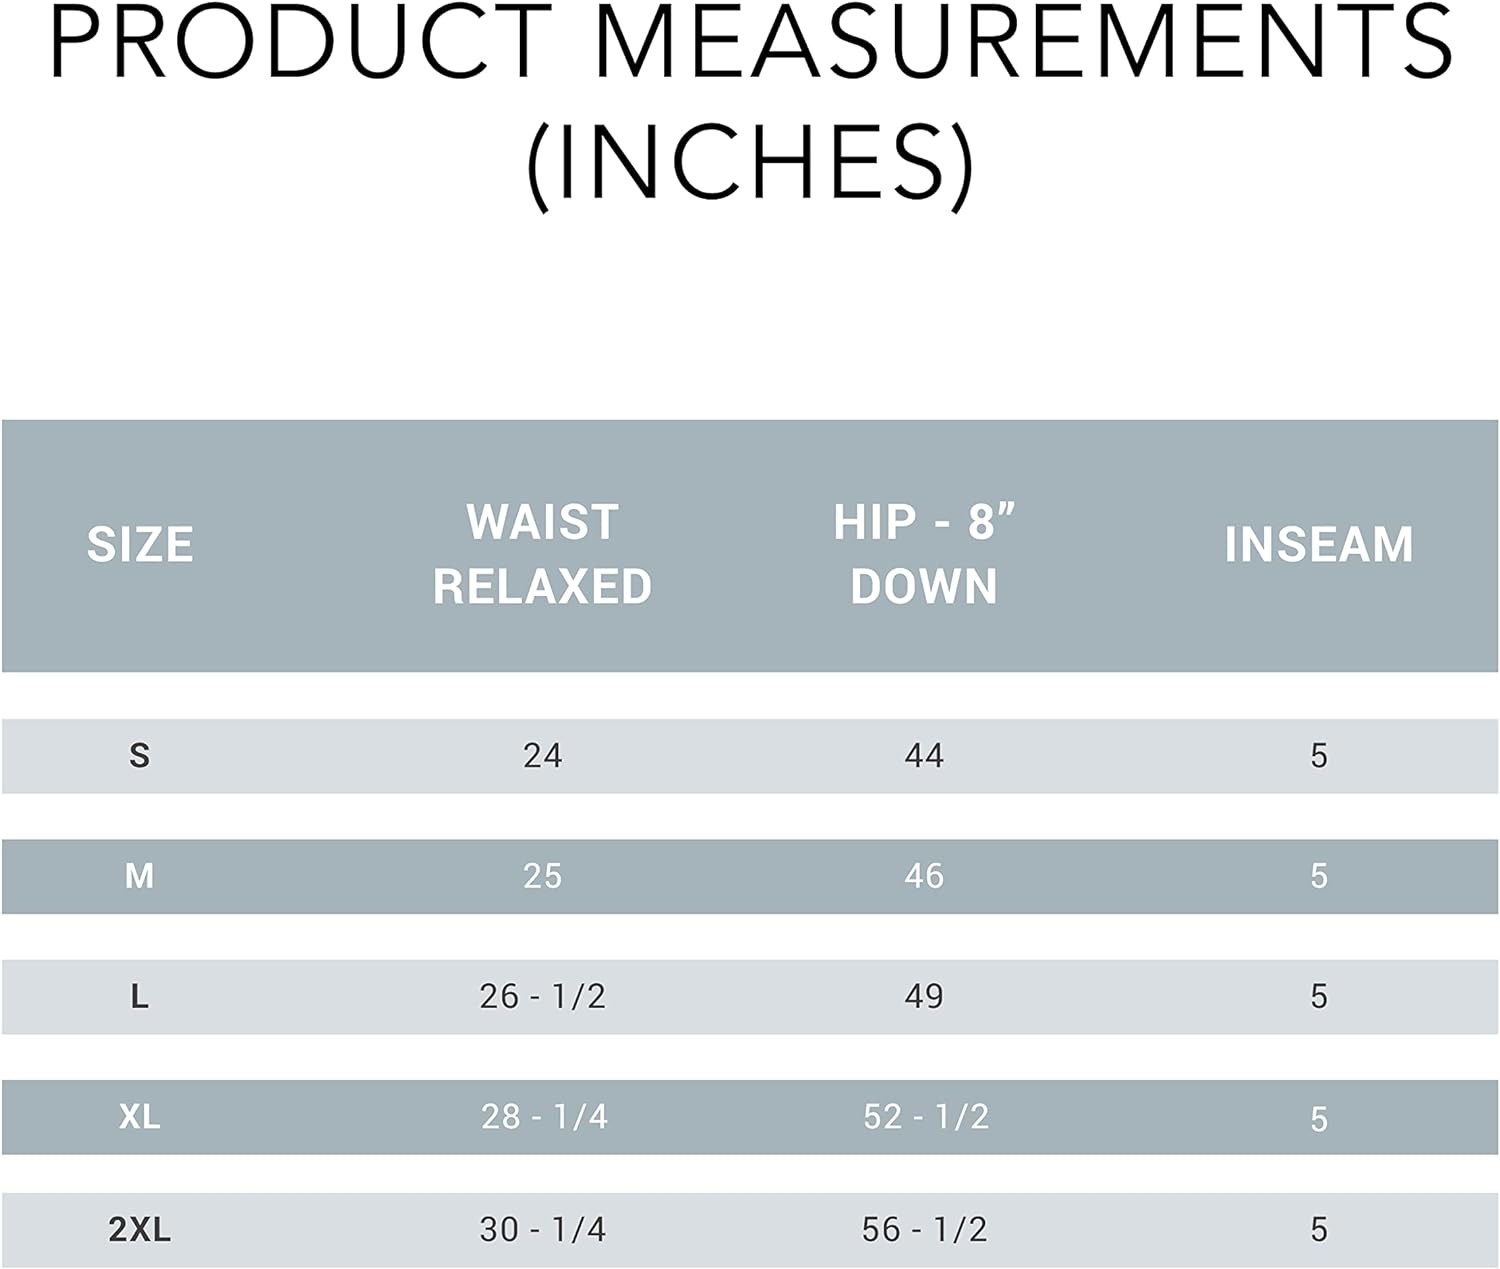Screen dimensions: 1500x1269
Task: Click the PRODUCT MEASUREMENTS (INCHES) title
Action: (751, 106)
